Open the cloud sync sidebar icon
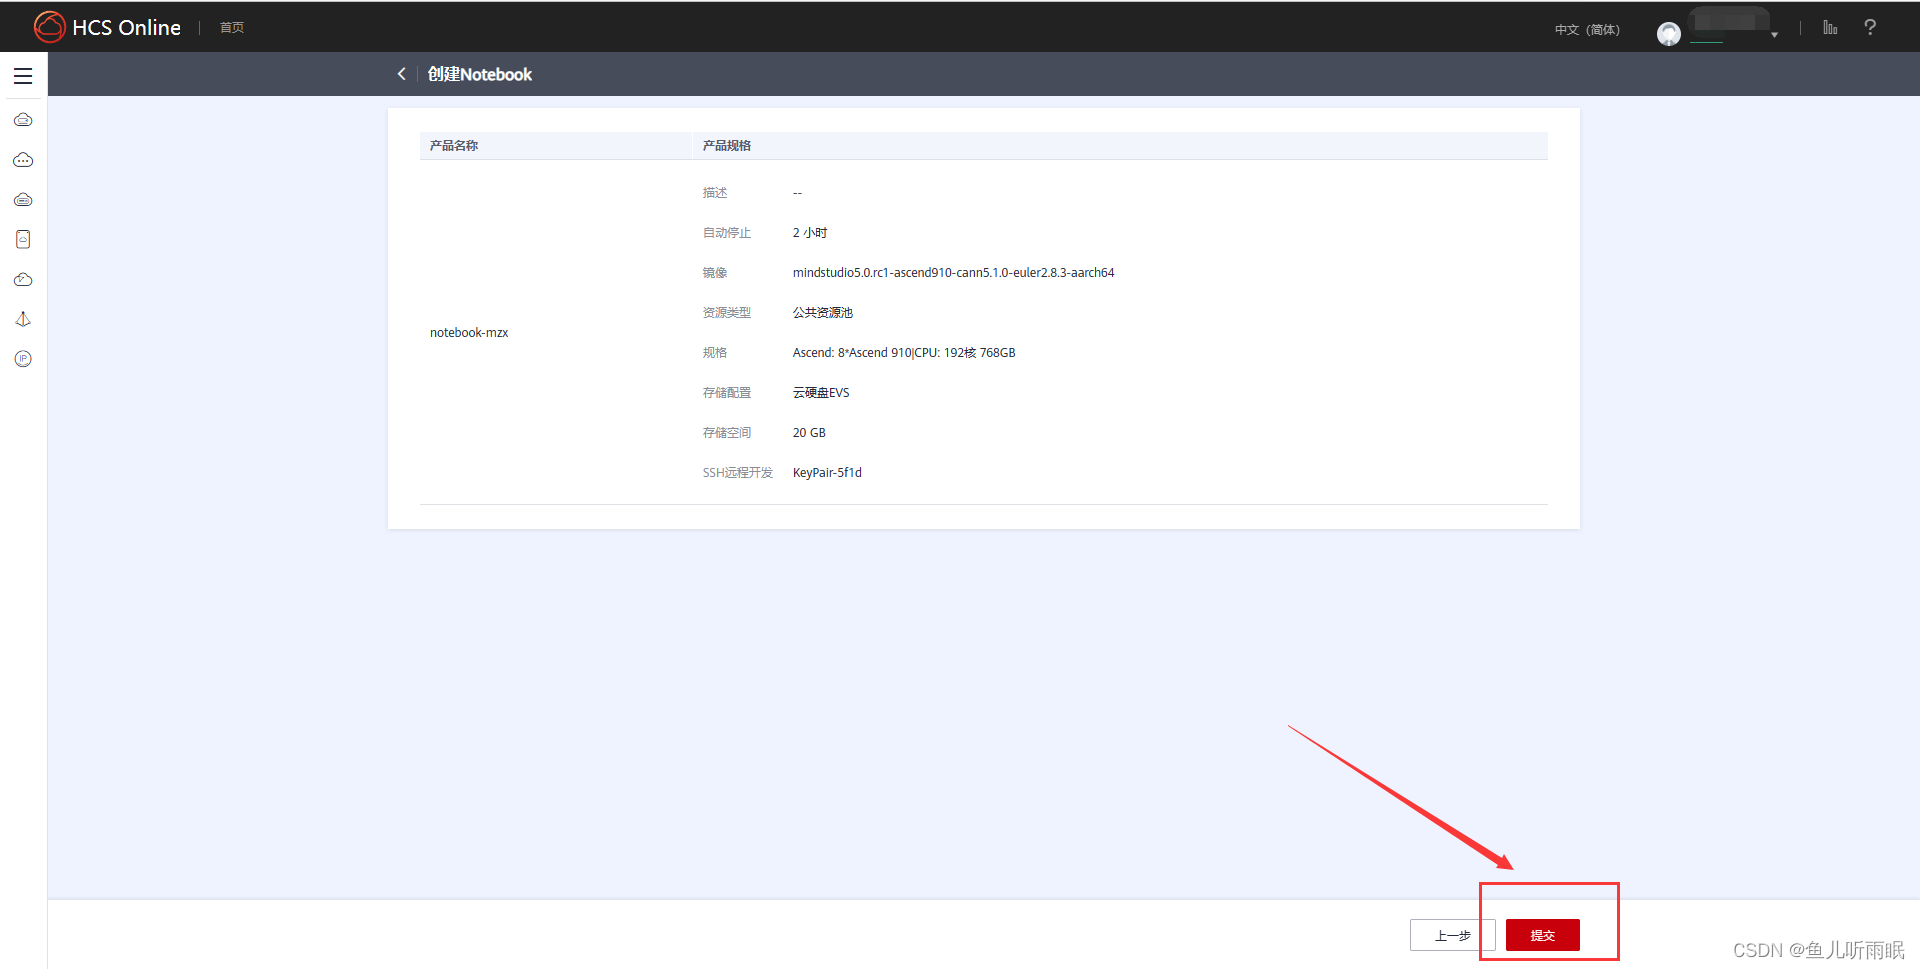 pyautogui.click(x=23, y=279)
